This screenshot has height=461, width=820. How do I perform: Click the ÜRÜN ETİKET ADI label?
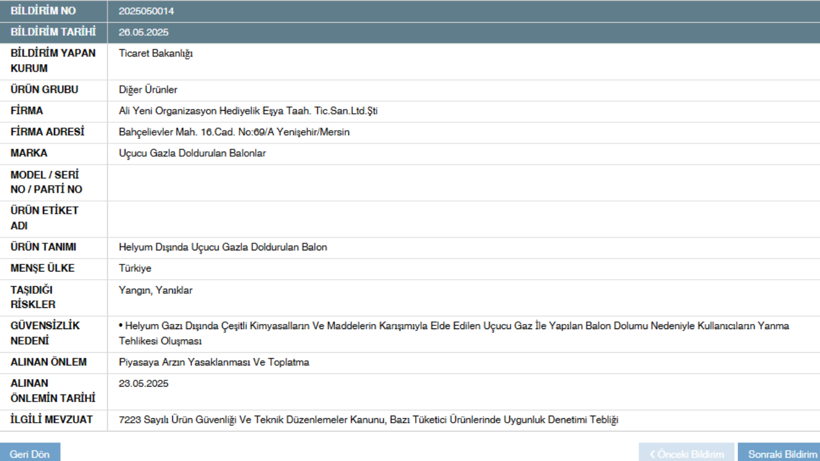click(x=44, y=218)
